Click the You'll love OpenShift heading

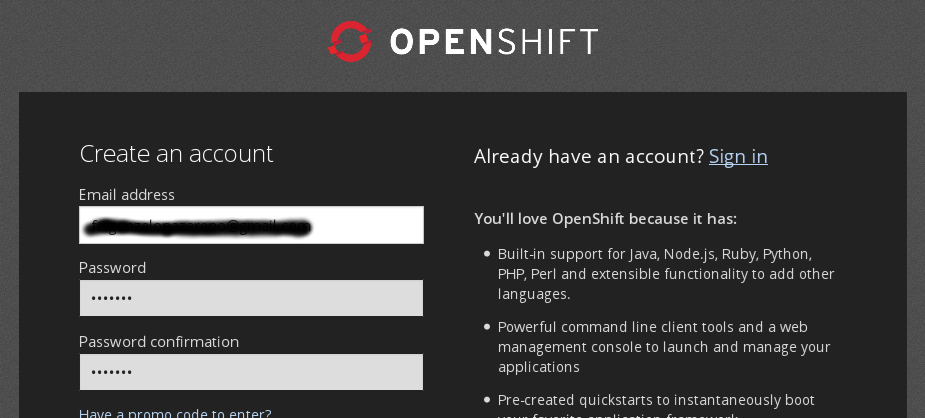click(x=605, y=218)
